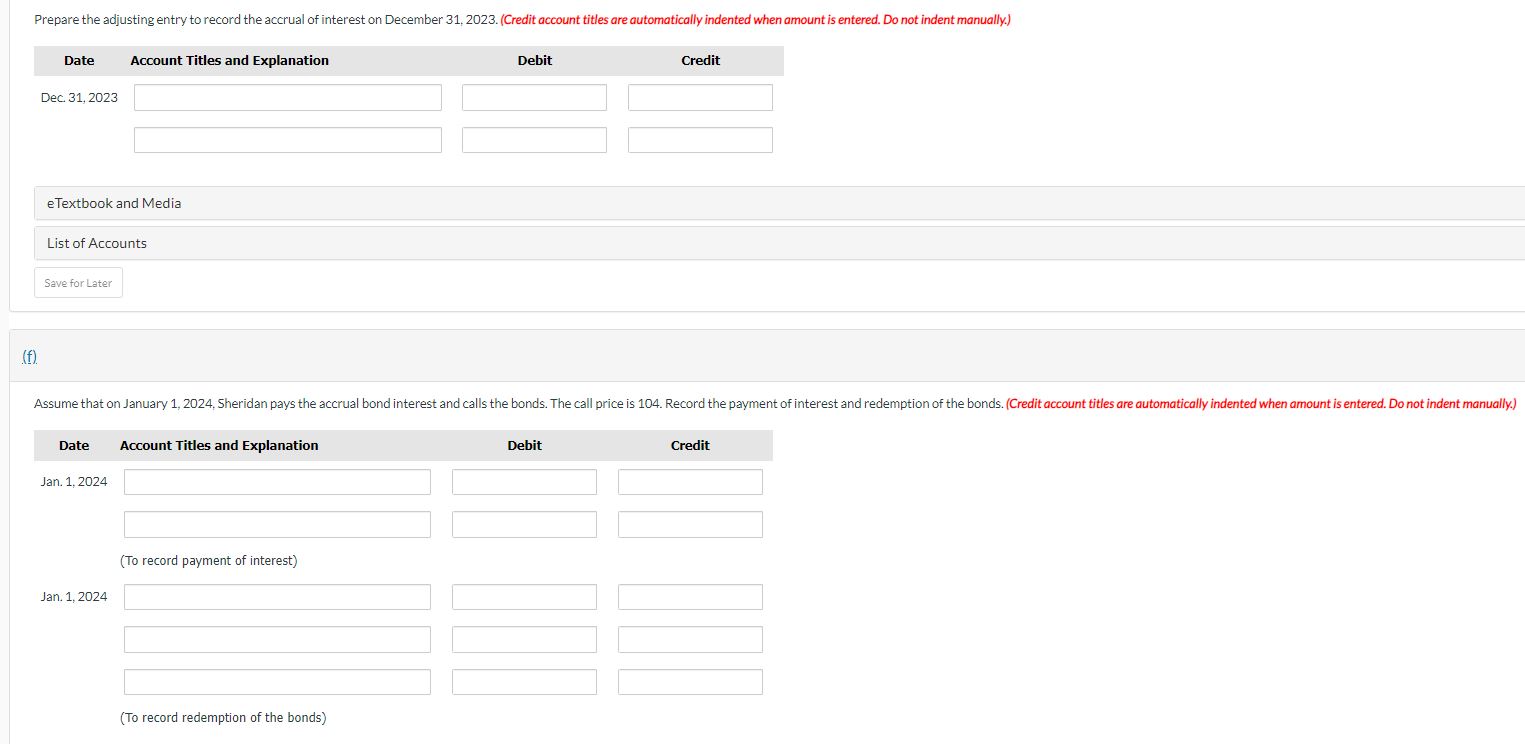Click the Credit field in the last redemption row
Screen dimensions: 1525x744
[x=689, y=681]
